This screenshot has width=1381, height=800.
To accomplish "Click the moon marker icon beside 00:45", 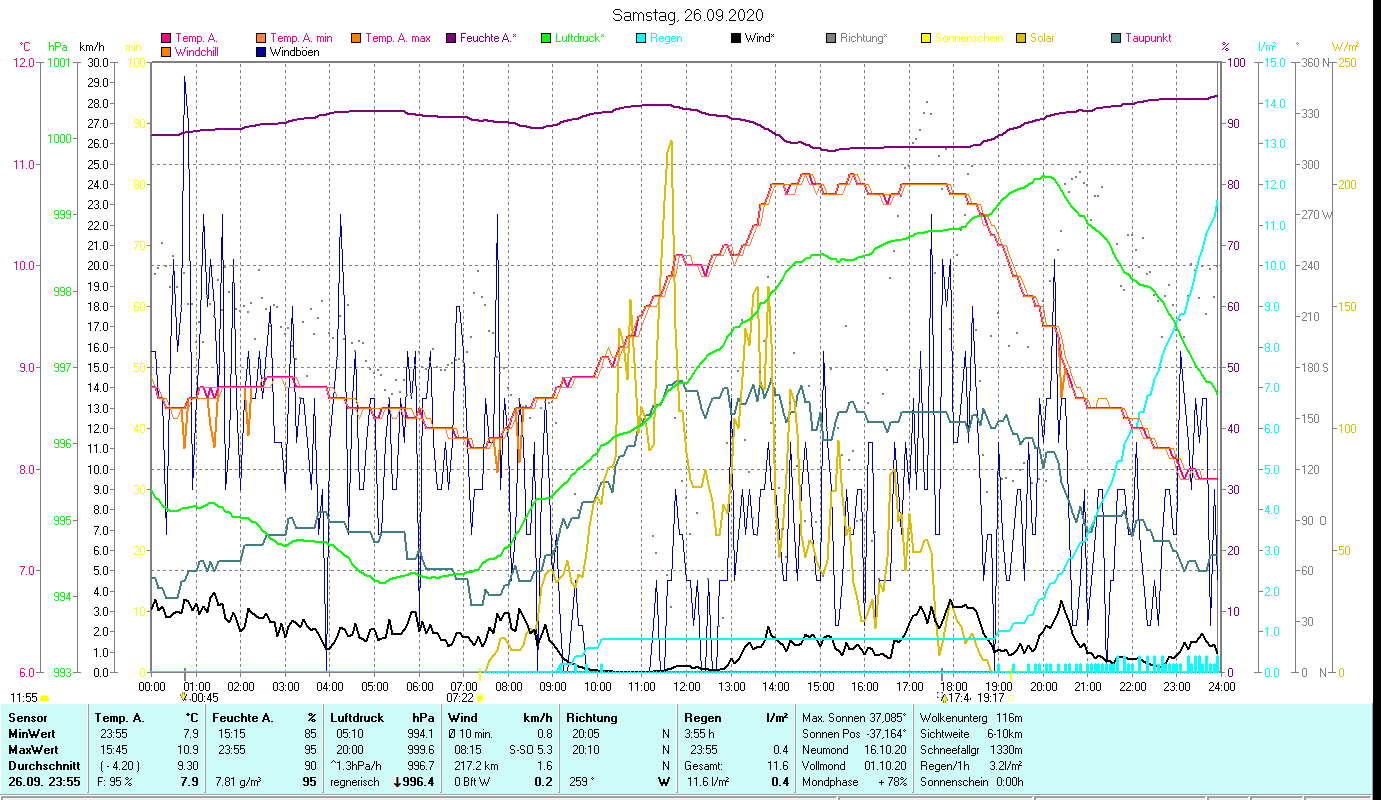I will coord(183,697).
